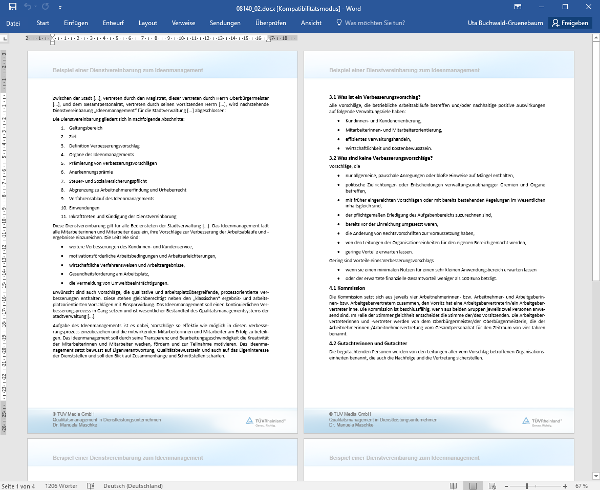
Task: Open the Datei menu
Action: point(13,21)
